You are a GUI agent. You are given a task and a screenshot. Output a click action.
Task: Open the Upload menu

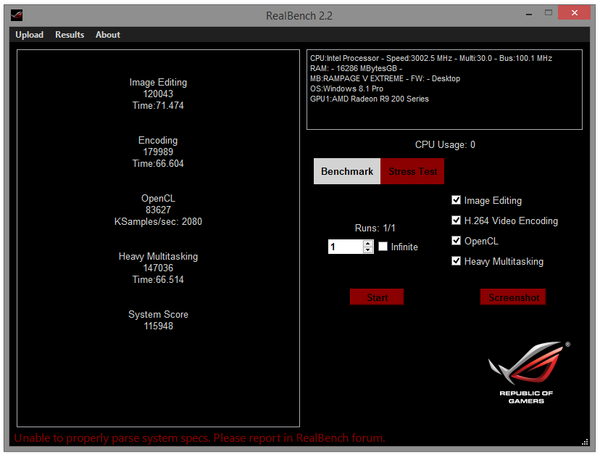click(29, 35)
